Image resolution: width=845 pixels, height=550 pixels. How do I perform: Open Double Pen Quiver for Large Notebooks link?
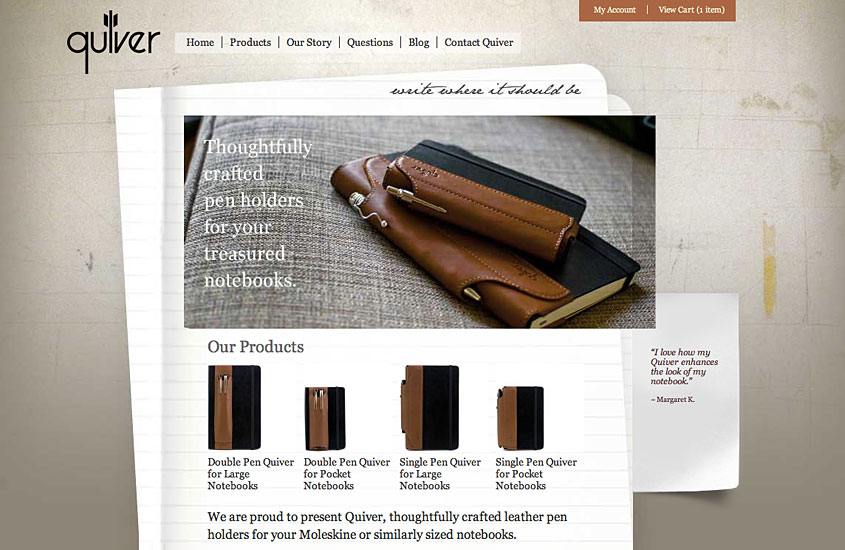click(251, 474)
